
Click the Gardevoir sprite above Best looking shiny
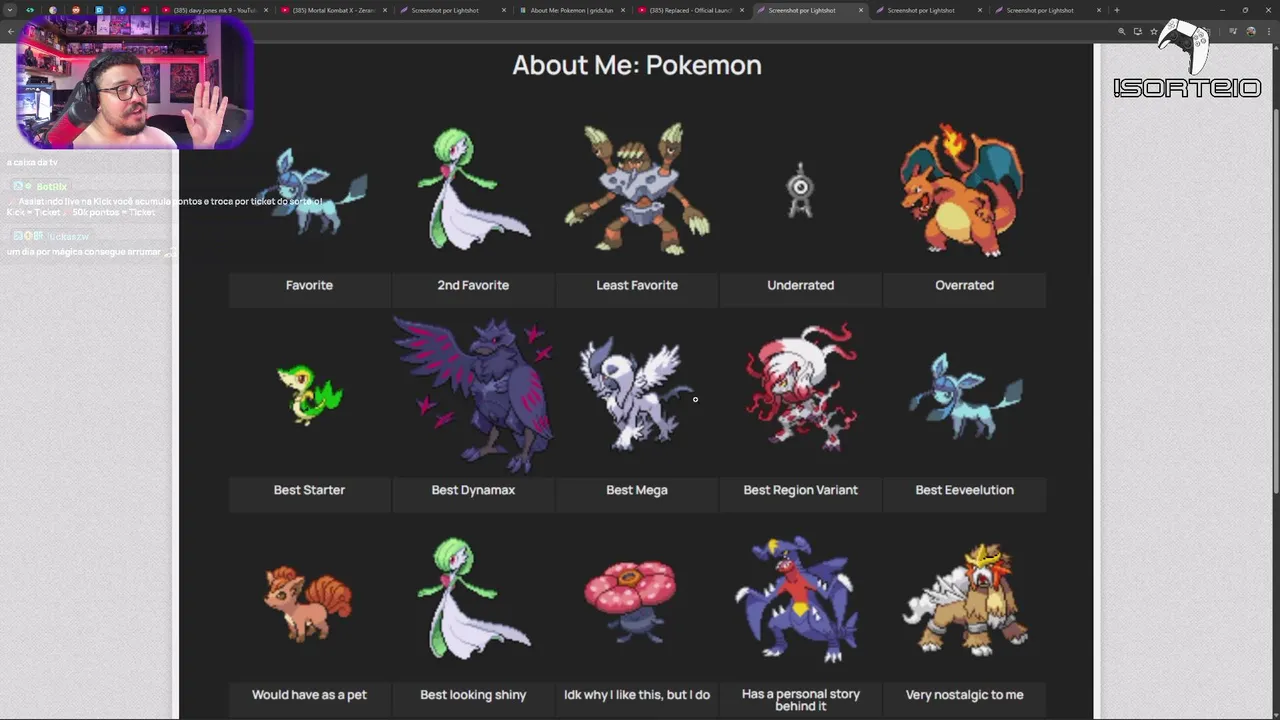[x=473, y=598]
